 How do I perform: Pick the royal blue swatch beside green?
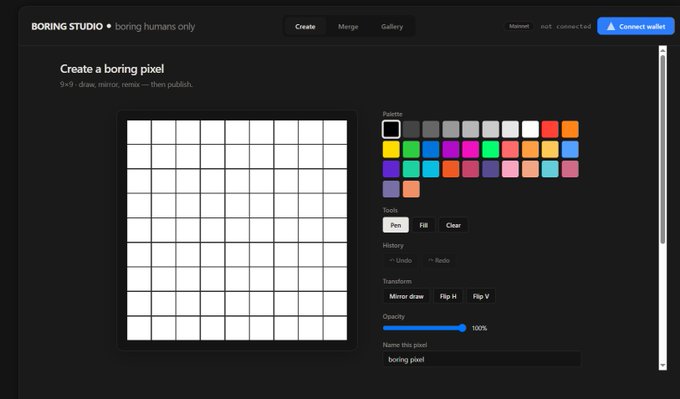click(x=431, y=149)
